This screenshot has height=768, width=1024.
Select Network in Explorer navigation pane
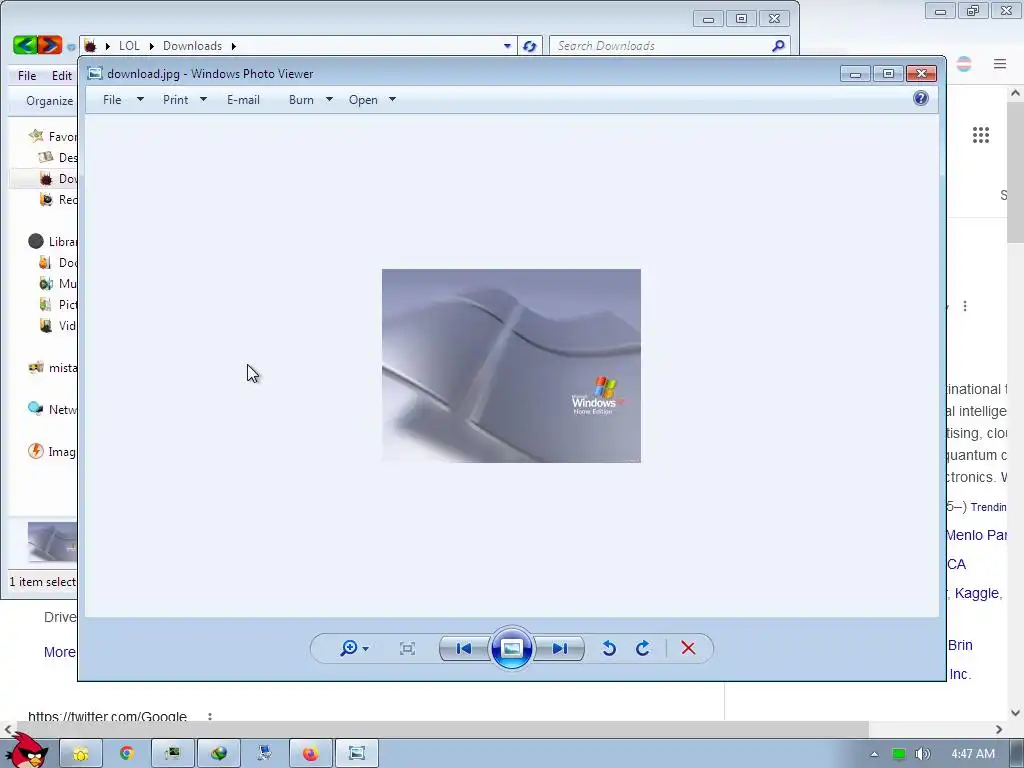pos(52,409)
